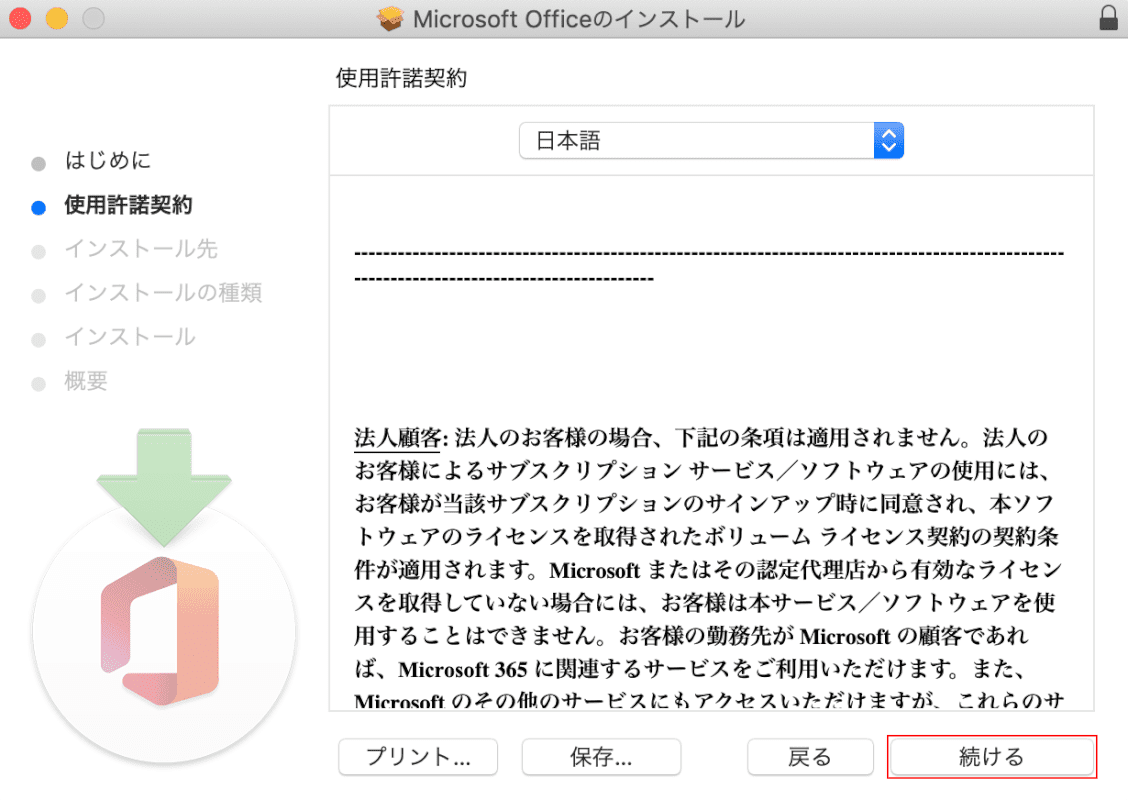Select the はじめに step in the sidebar
Image resolution: width=1128 pixels, height=800 pixels.
point(108,161)
